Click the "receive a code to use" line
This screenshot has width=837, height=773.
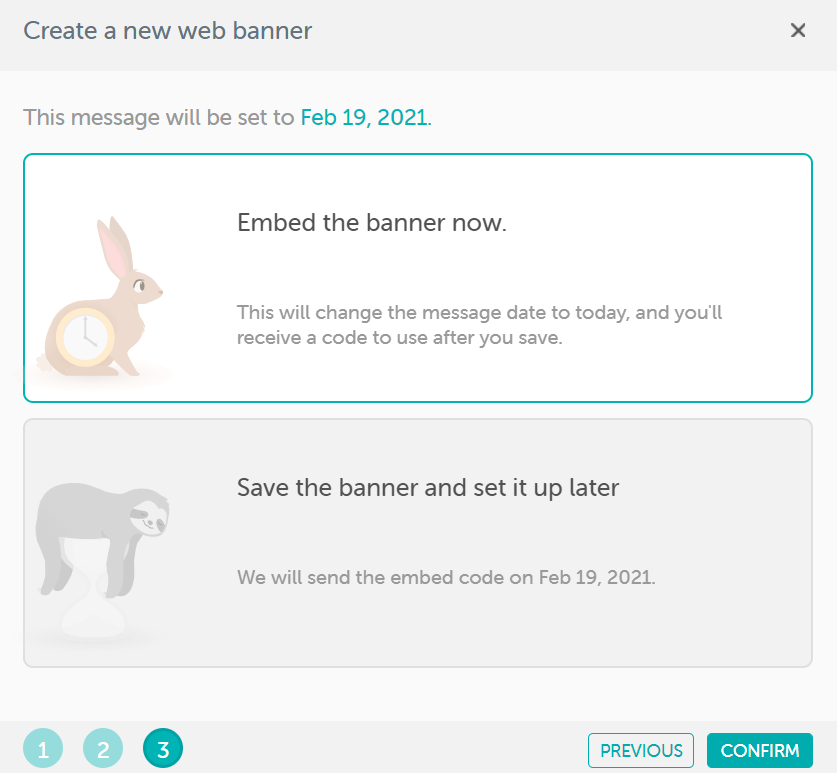400,338
